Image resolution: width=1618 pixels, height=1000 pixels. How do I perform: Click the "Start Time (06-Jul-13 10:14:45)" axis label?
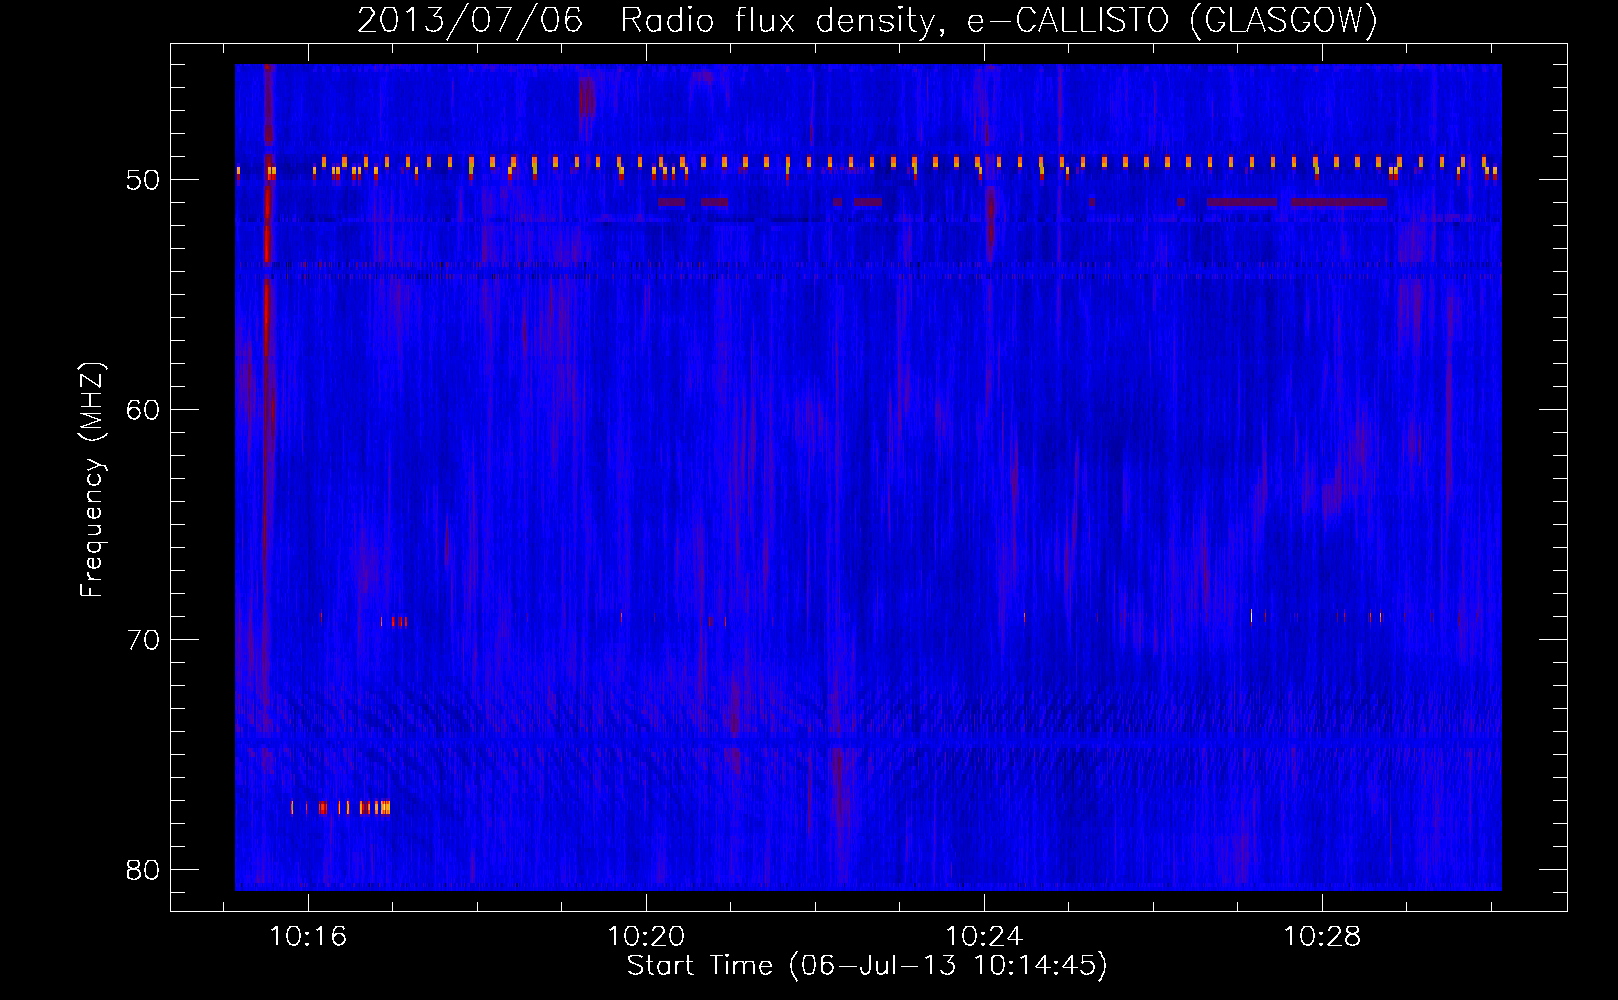click(x=867, y=966)
